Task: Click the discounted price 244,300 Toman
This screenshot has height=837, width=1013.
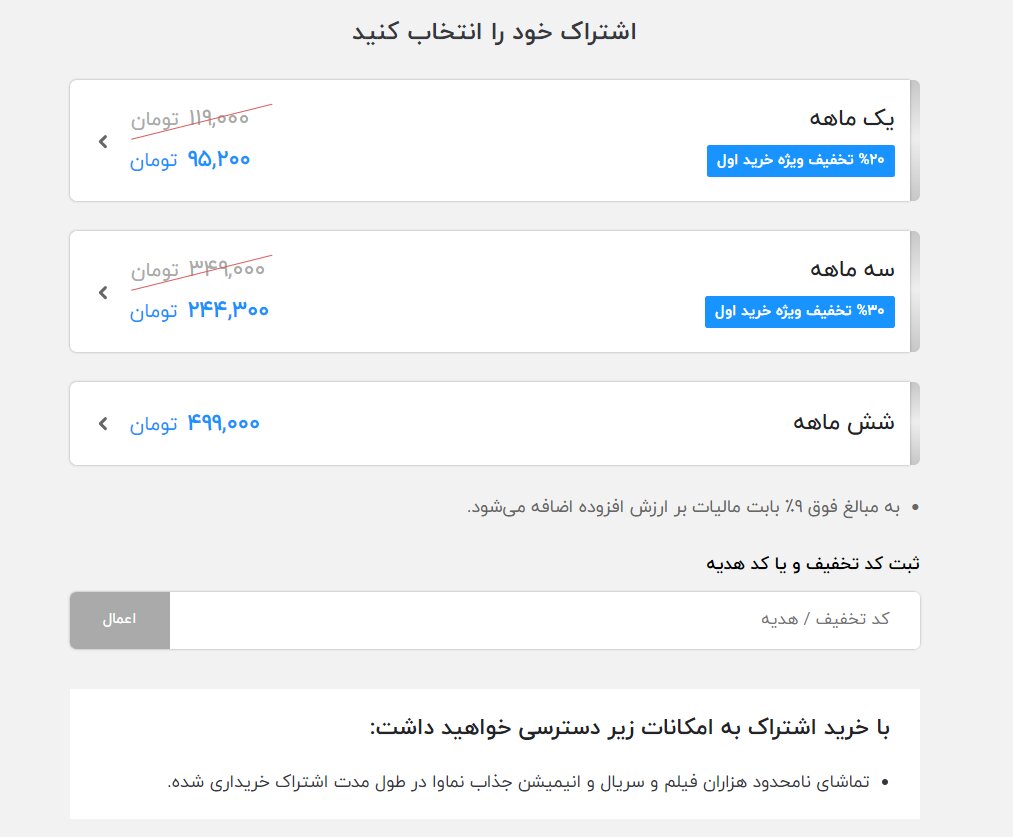Action: pos(198,310)
